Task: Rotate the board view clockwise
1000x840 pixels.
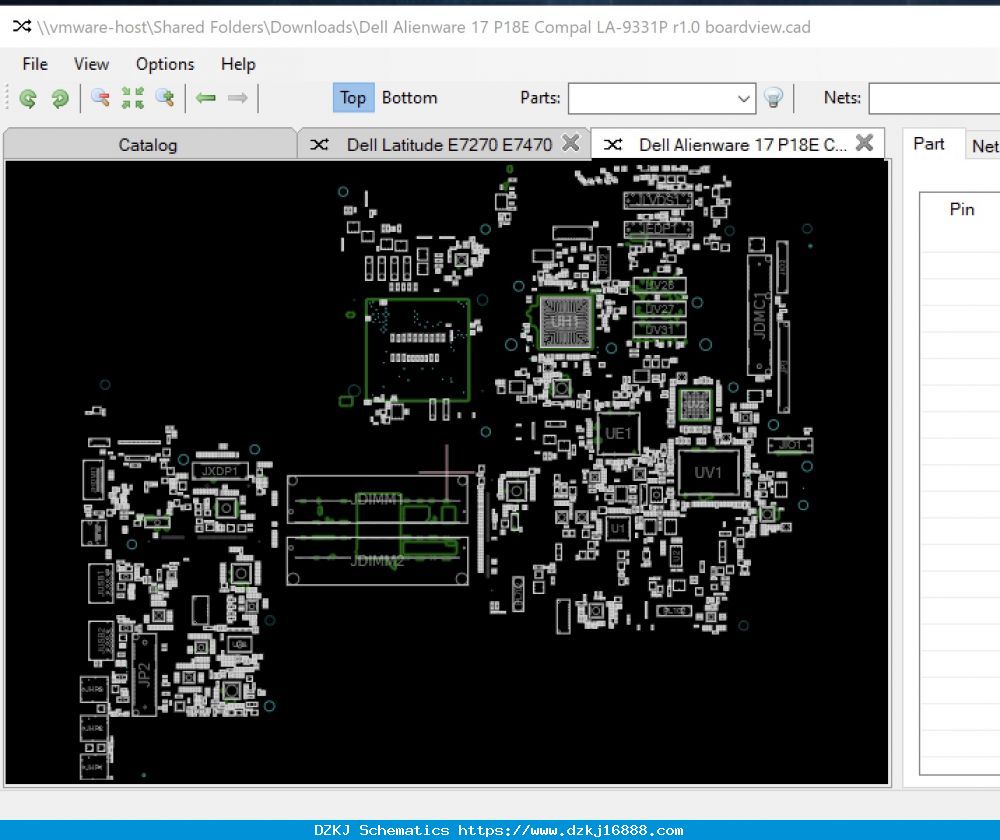Action: [60, 98]
